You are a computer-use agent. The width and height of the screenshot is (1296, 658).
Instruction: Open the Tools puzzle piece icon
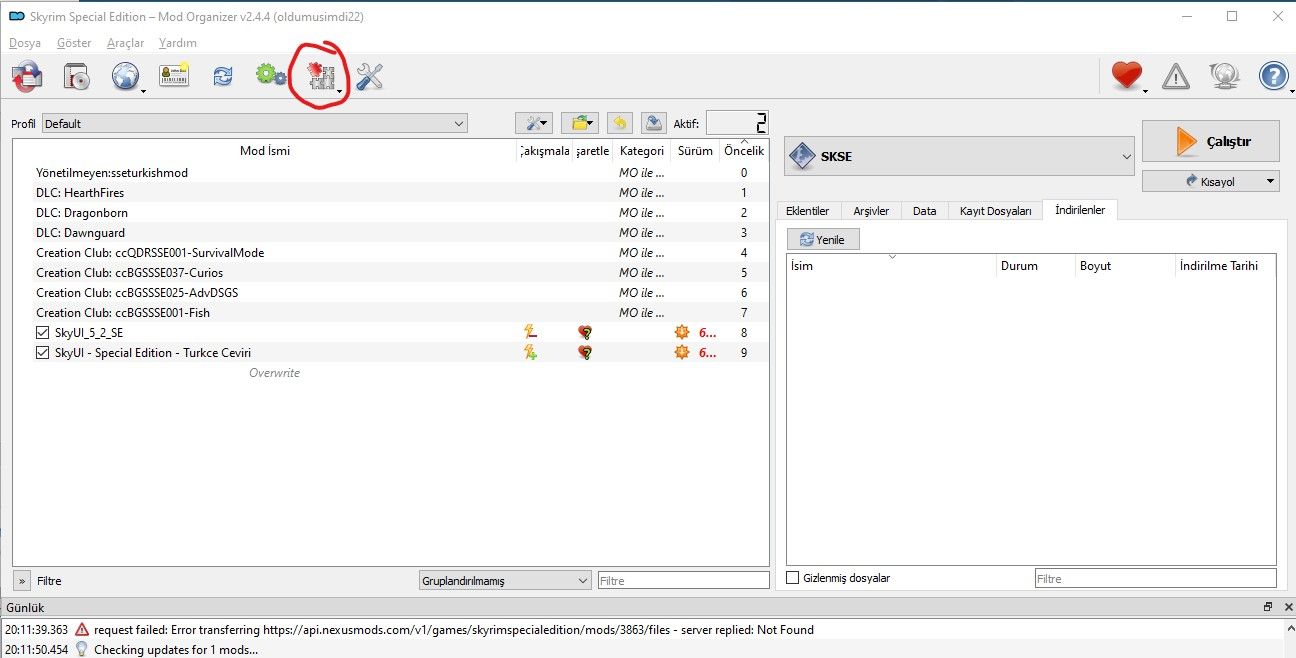pyautogui.click(x=322, y=77)
